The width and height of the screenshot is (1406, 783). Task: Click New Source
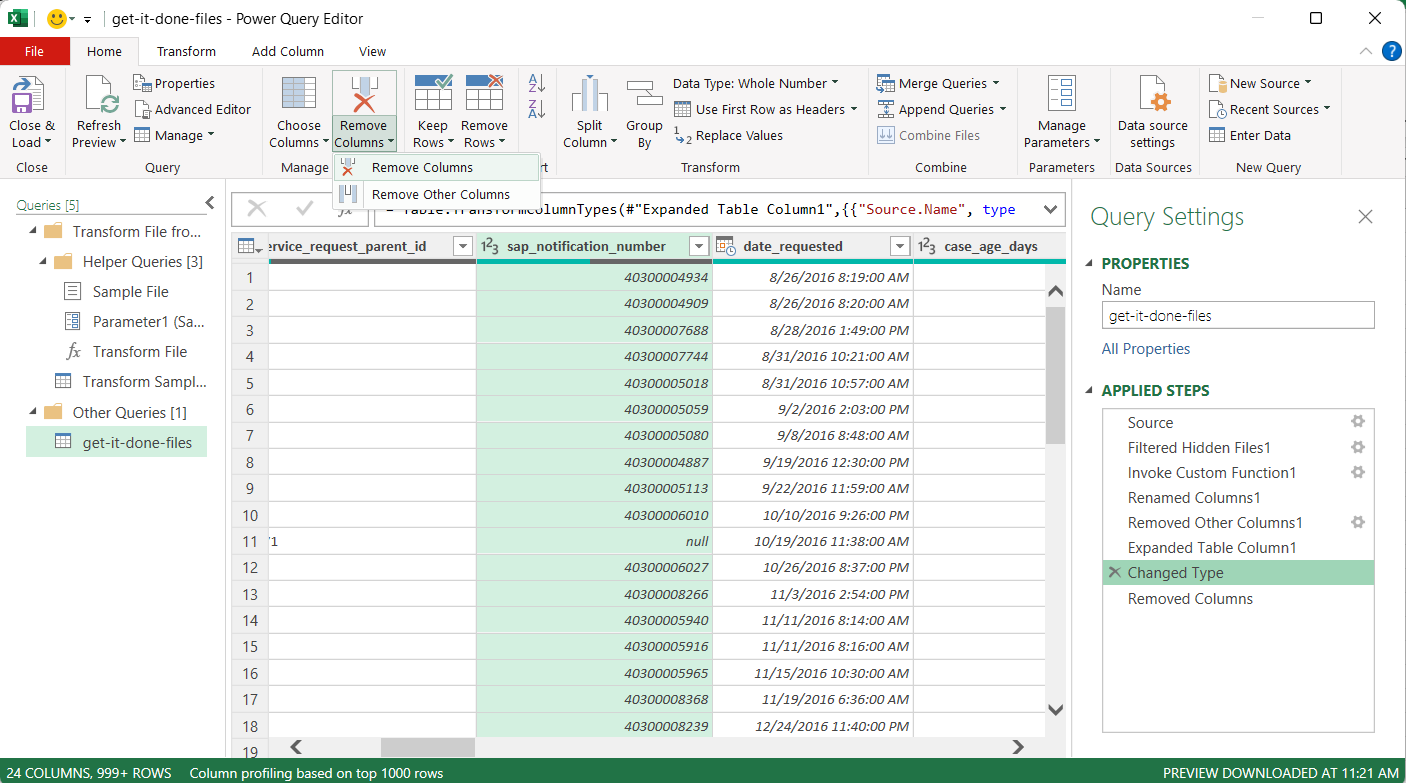pyautogui.click(x=1260, y=83)
